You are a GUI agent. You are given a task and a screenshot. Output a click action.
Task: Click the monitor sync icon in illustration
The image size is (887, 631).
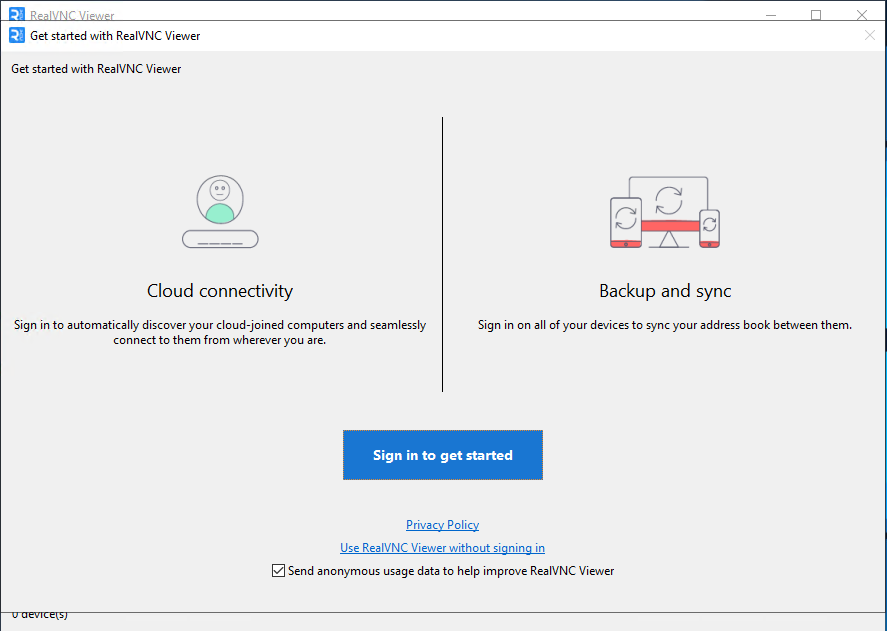(x=667, y=195)
